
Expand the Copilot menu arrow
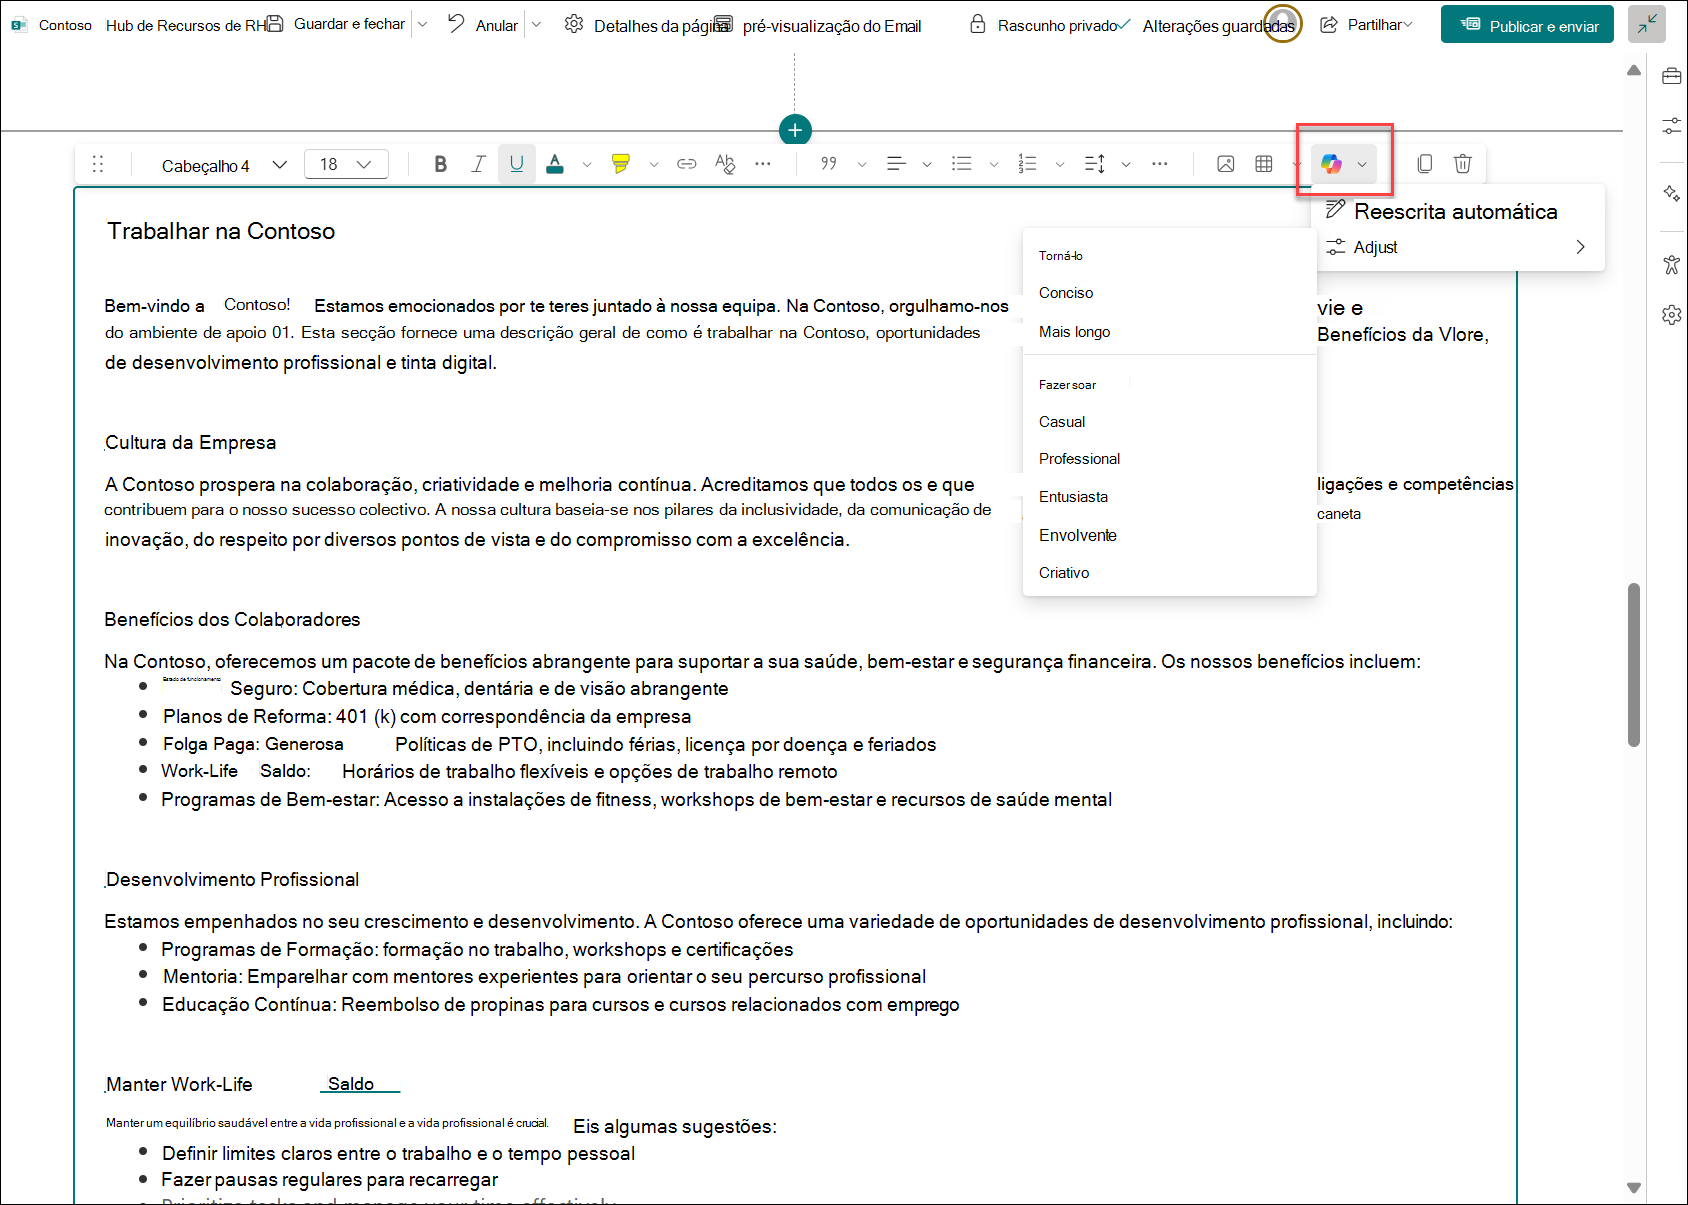click(x=1362, y=164)
